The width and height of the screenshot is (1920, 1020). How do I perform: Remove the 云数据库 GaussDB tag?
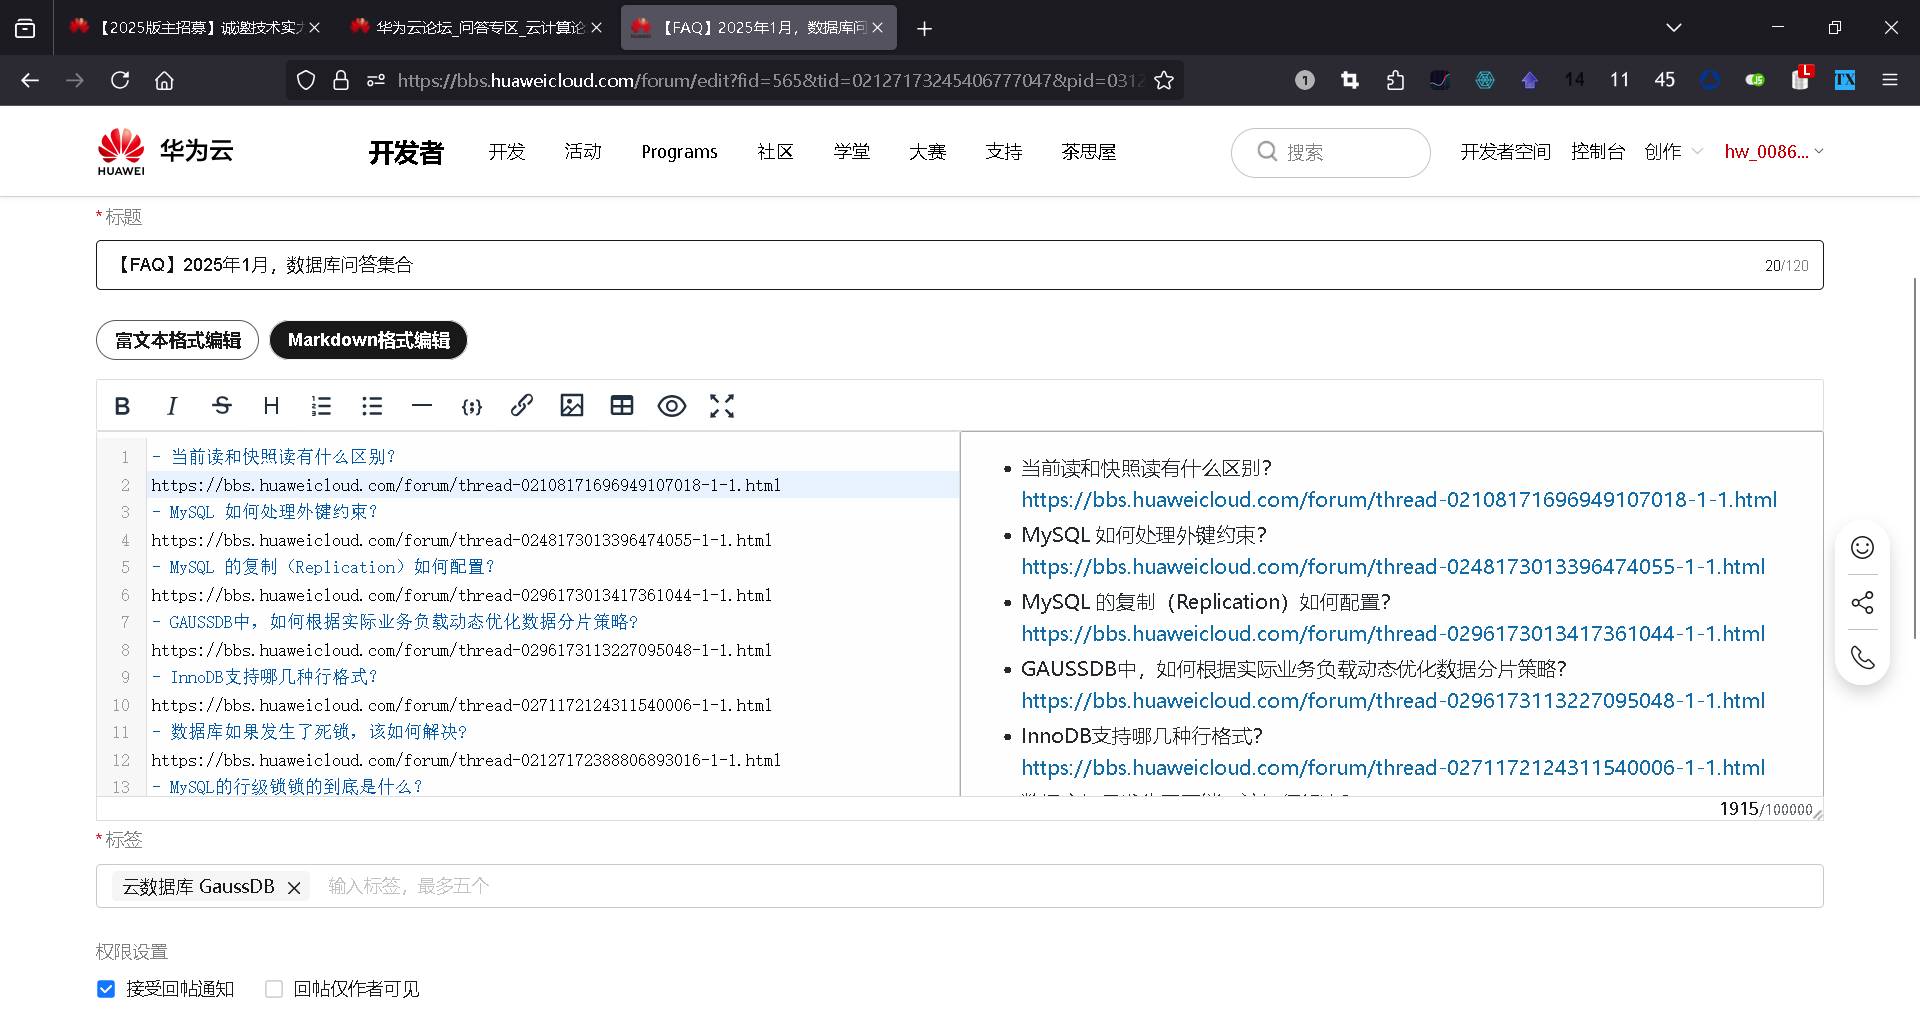[294, 887]
